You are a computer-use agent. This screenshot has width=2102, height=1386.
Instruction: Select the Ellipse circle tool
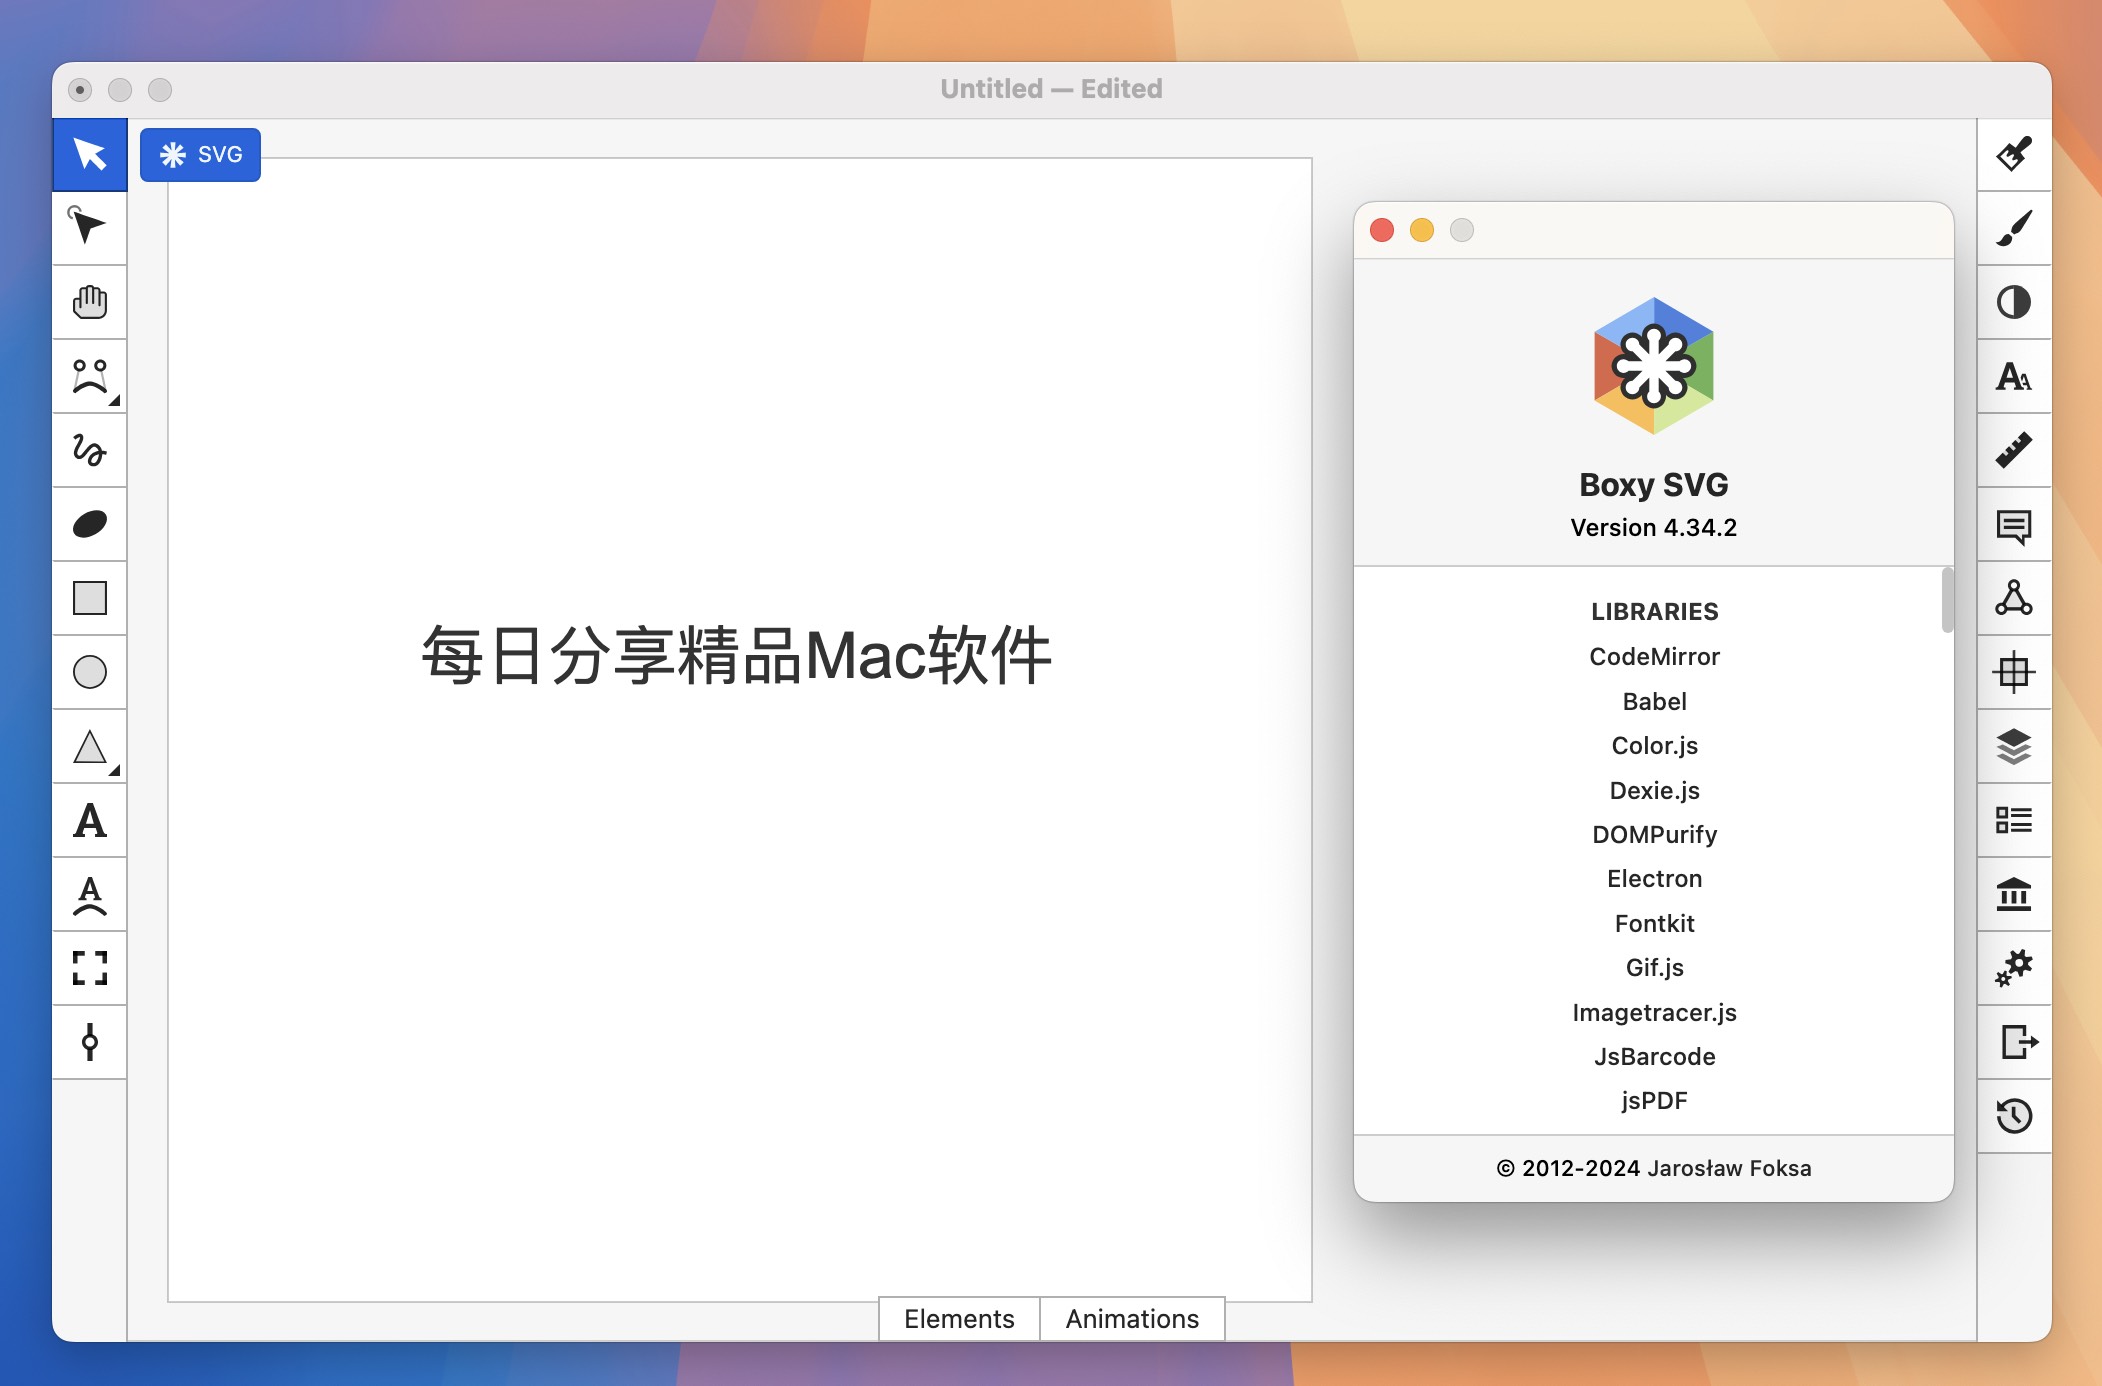(x=90, y=672)
